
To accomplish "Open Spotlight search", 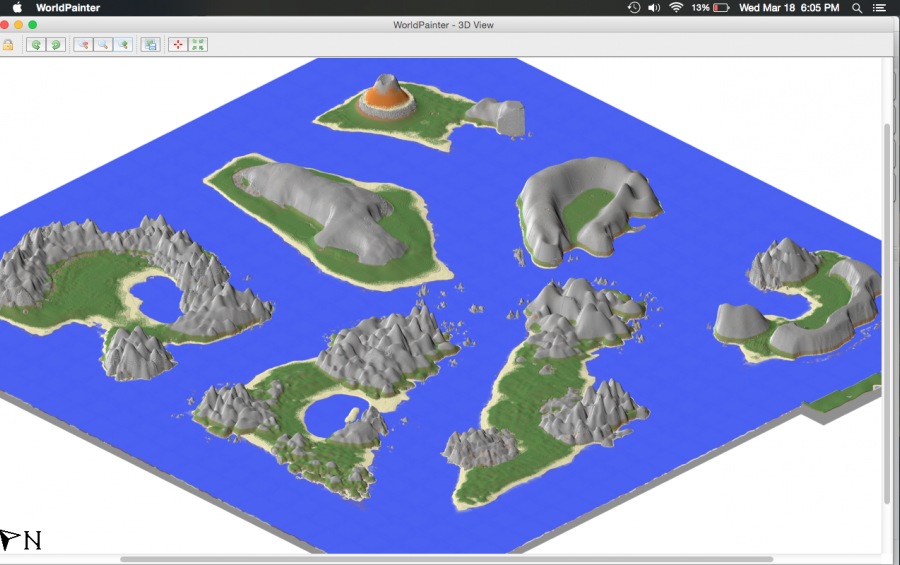I will (857, 7).
